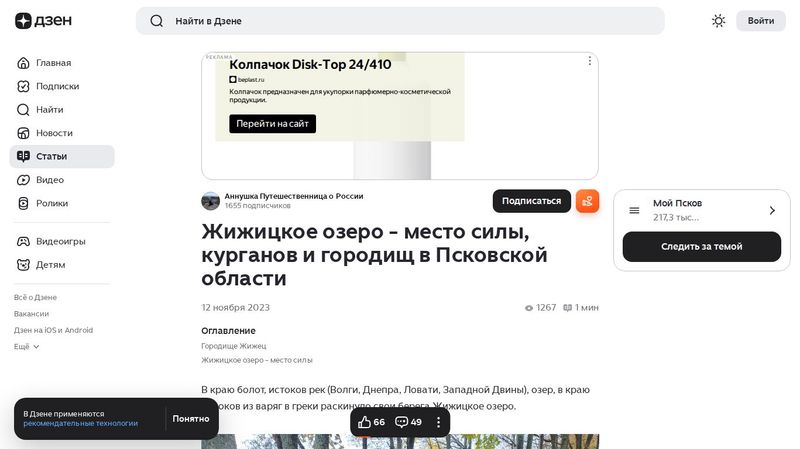This screenshot has width=800, height=449.
Task: Open the ad options three-dot menu
Action: 589,61
